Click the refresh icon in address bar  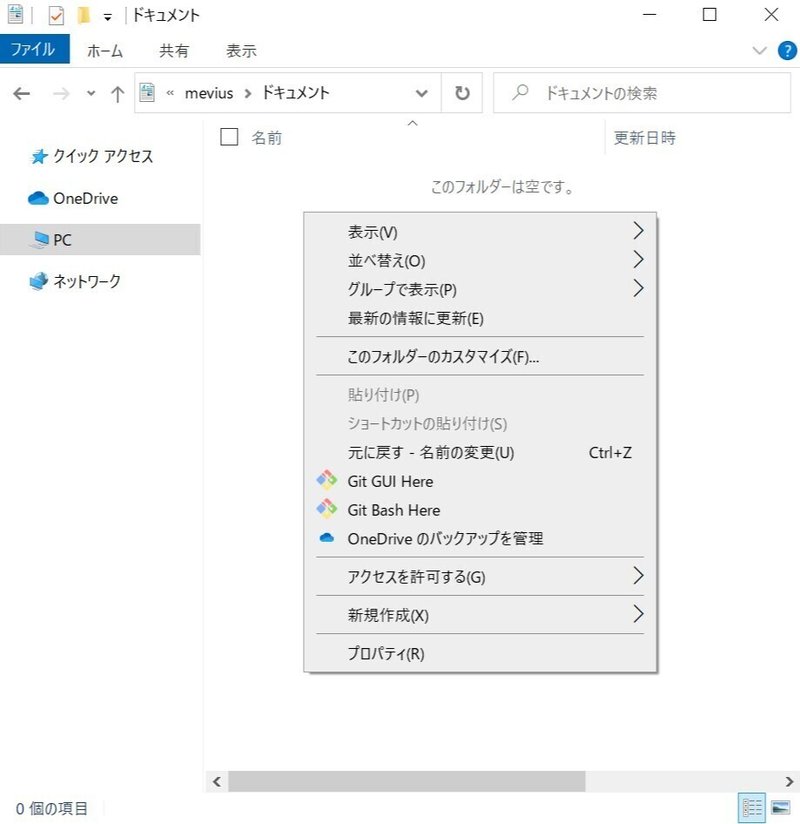click(461, 92)
